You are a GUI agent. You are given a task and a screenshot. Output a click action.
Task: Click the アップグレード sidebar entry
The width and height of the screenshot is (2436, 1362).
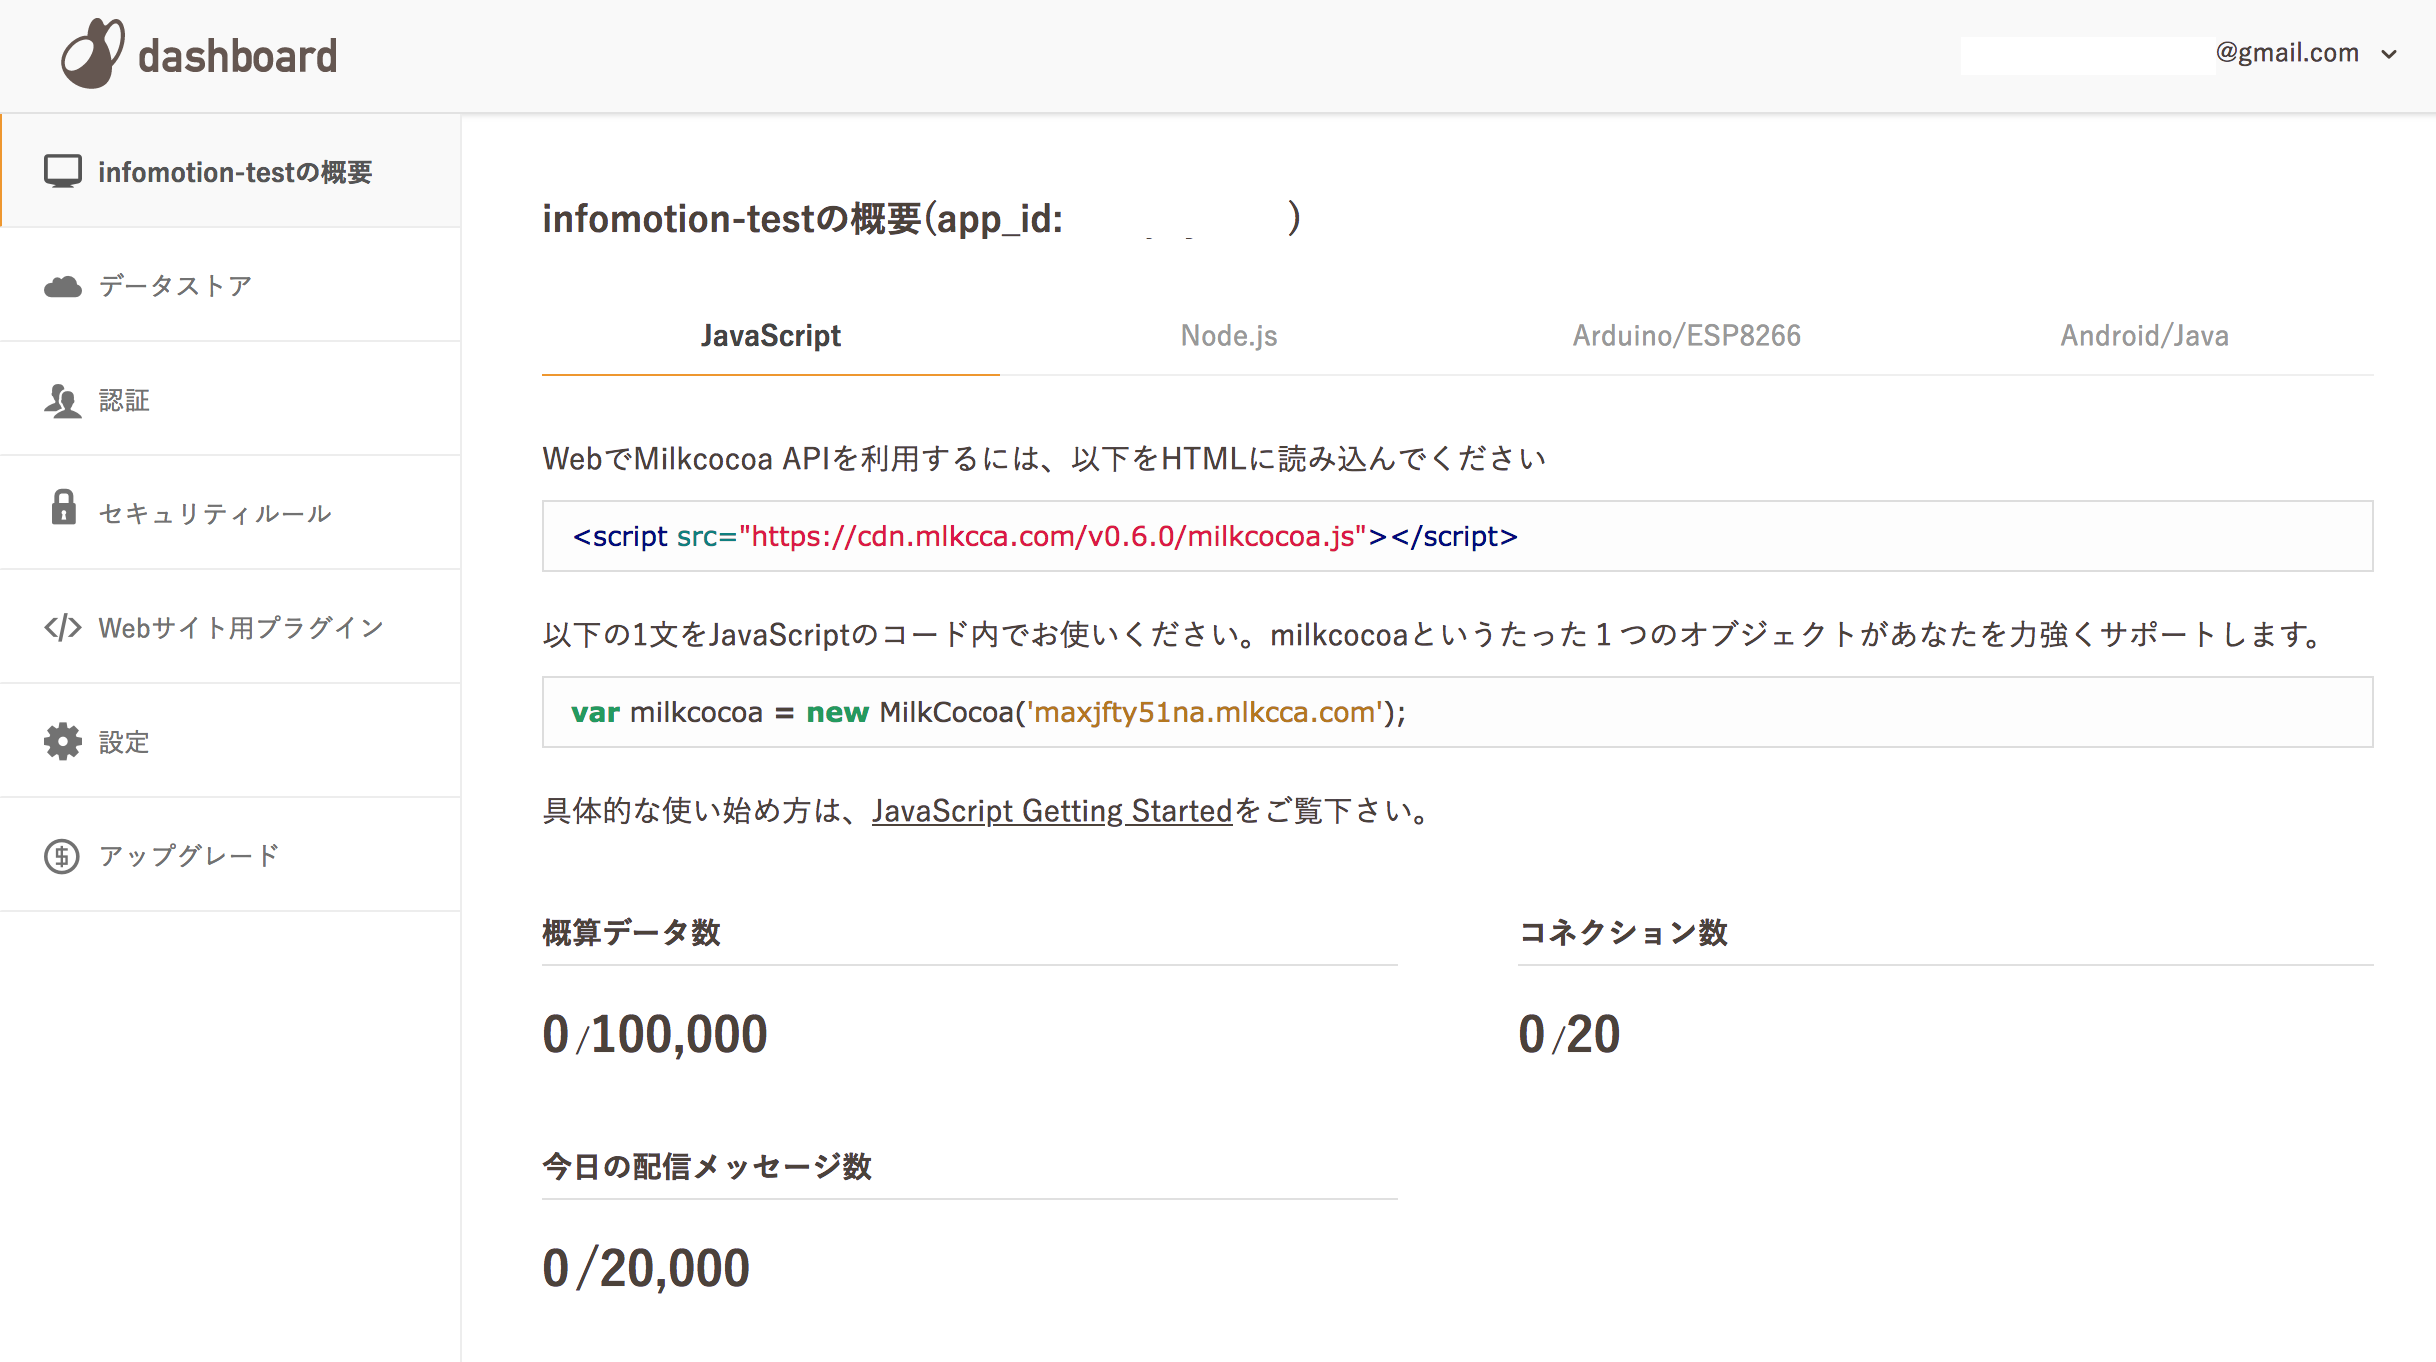pyautogui.click(x=188, y=855)
